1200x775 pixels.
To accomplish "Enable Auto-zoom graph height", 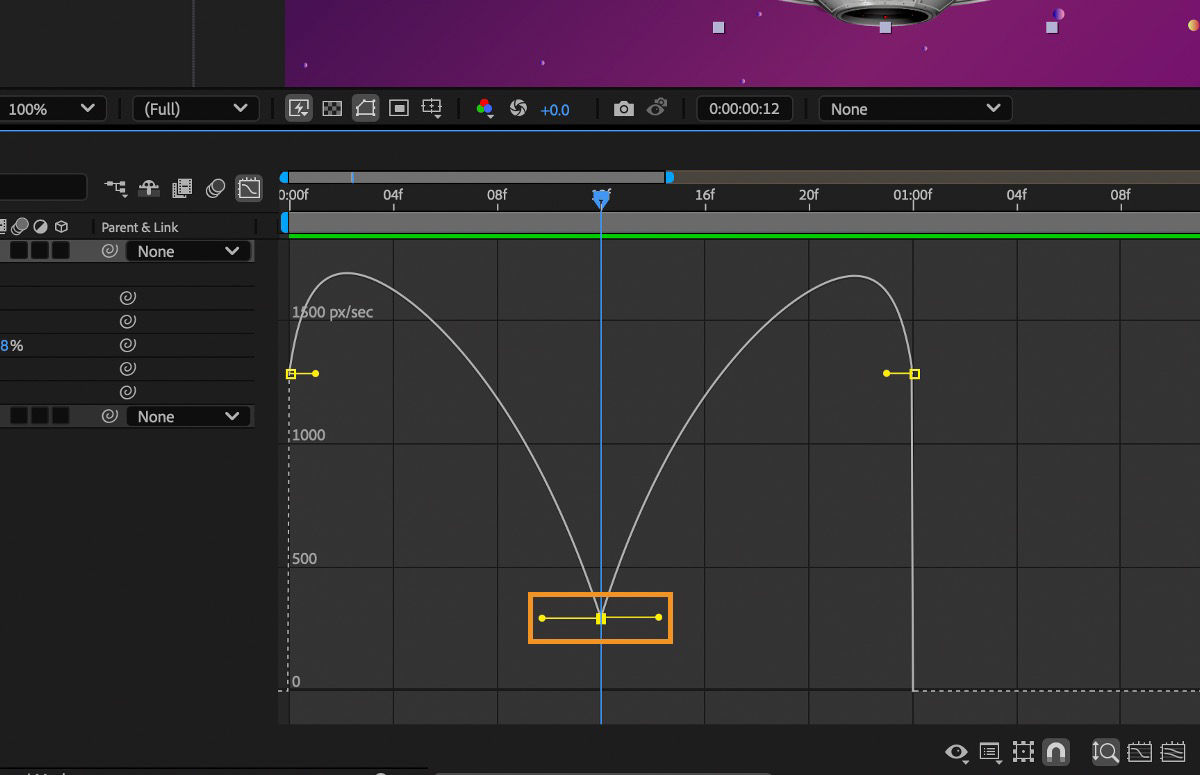I will (1106, 752).
